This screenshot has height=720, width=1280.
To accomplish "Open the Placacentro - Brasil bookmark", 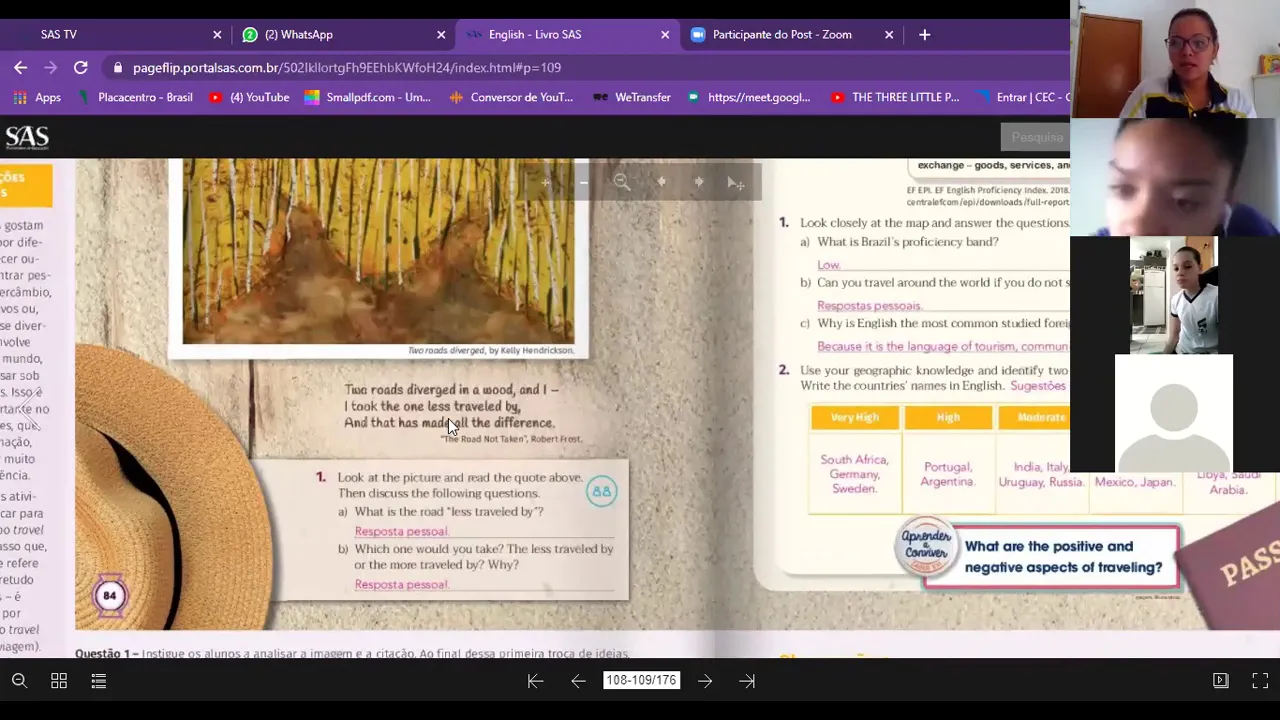I will click(x=135, y=97).
